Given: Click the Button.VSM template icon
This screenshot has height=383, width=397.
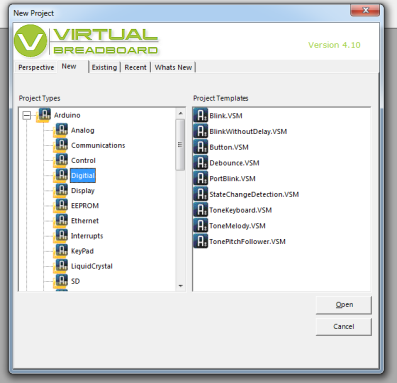Looking at the screenshot, I should coord(201,147).
